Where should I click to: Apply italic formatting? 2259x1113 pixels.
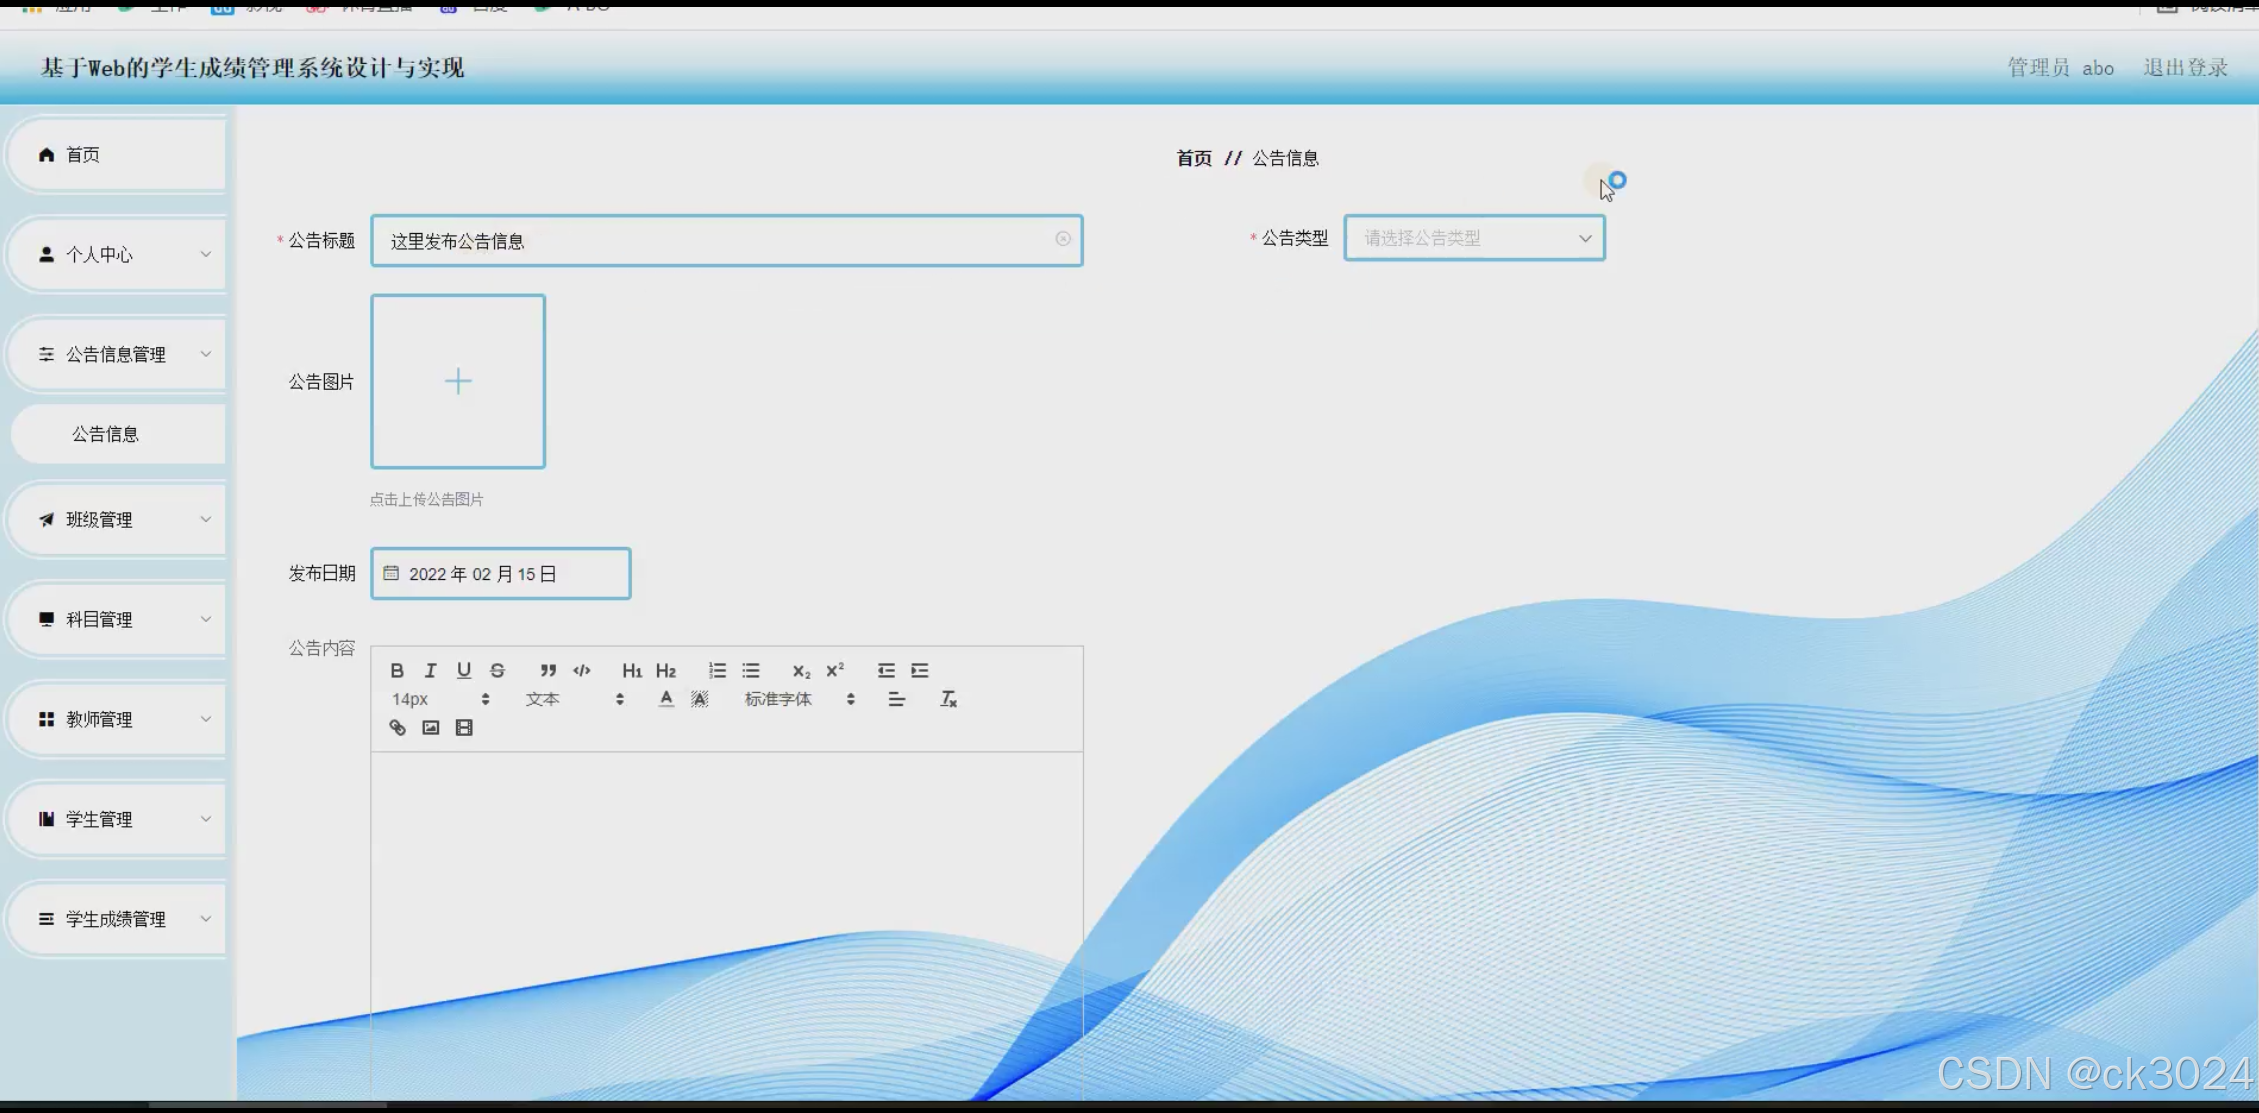[430, 670]
